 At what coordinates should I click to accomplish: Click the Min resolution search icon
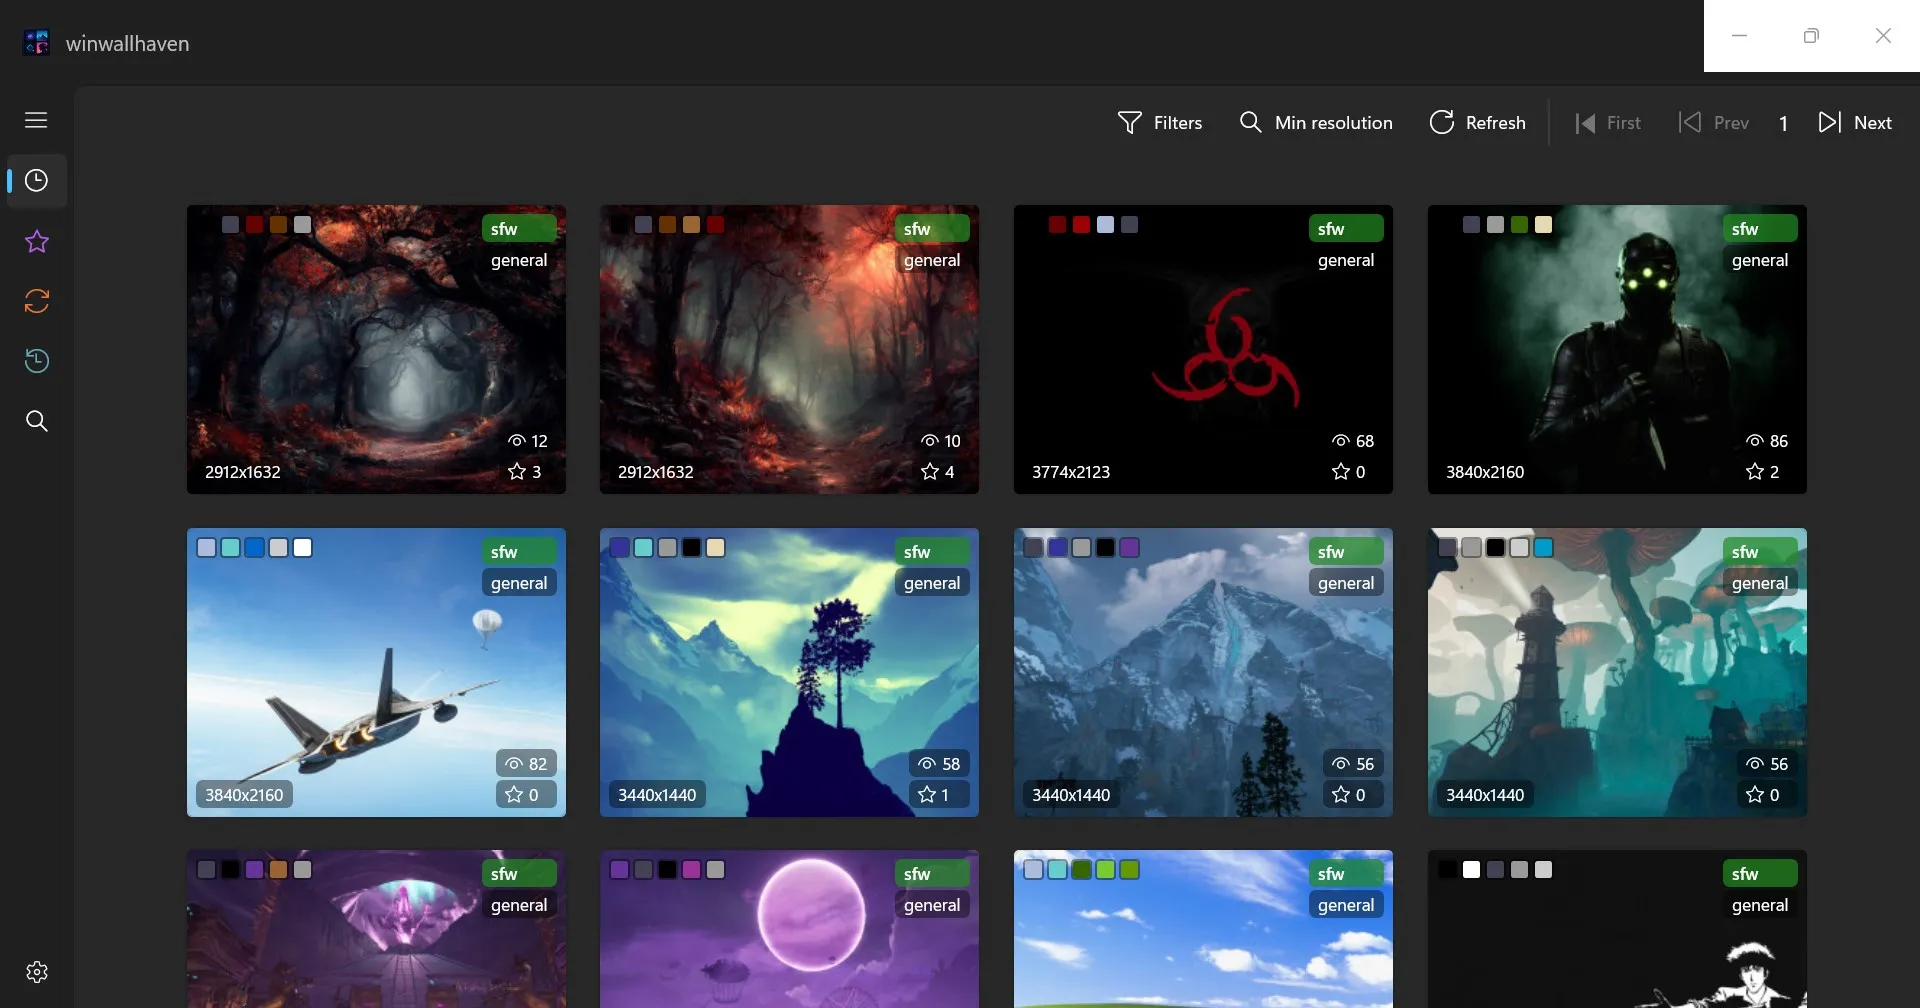click(x=1251, y=122)
